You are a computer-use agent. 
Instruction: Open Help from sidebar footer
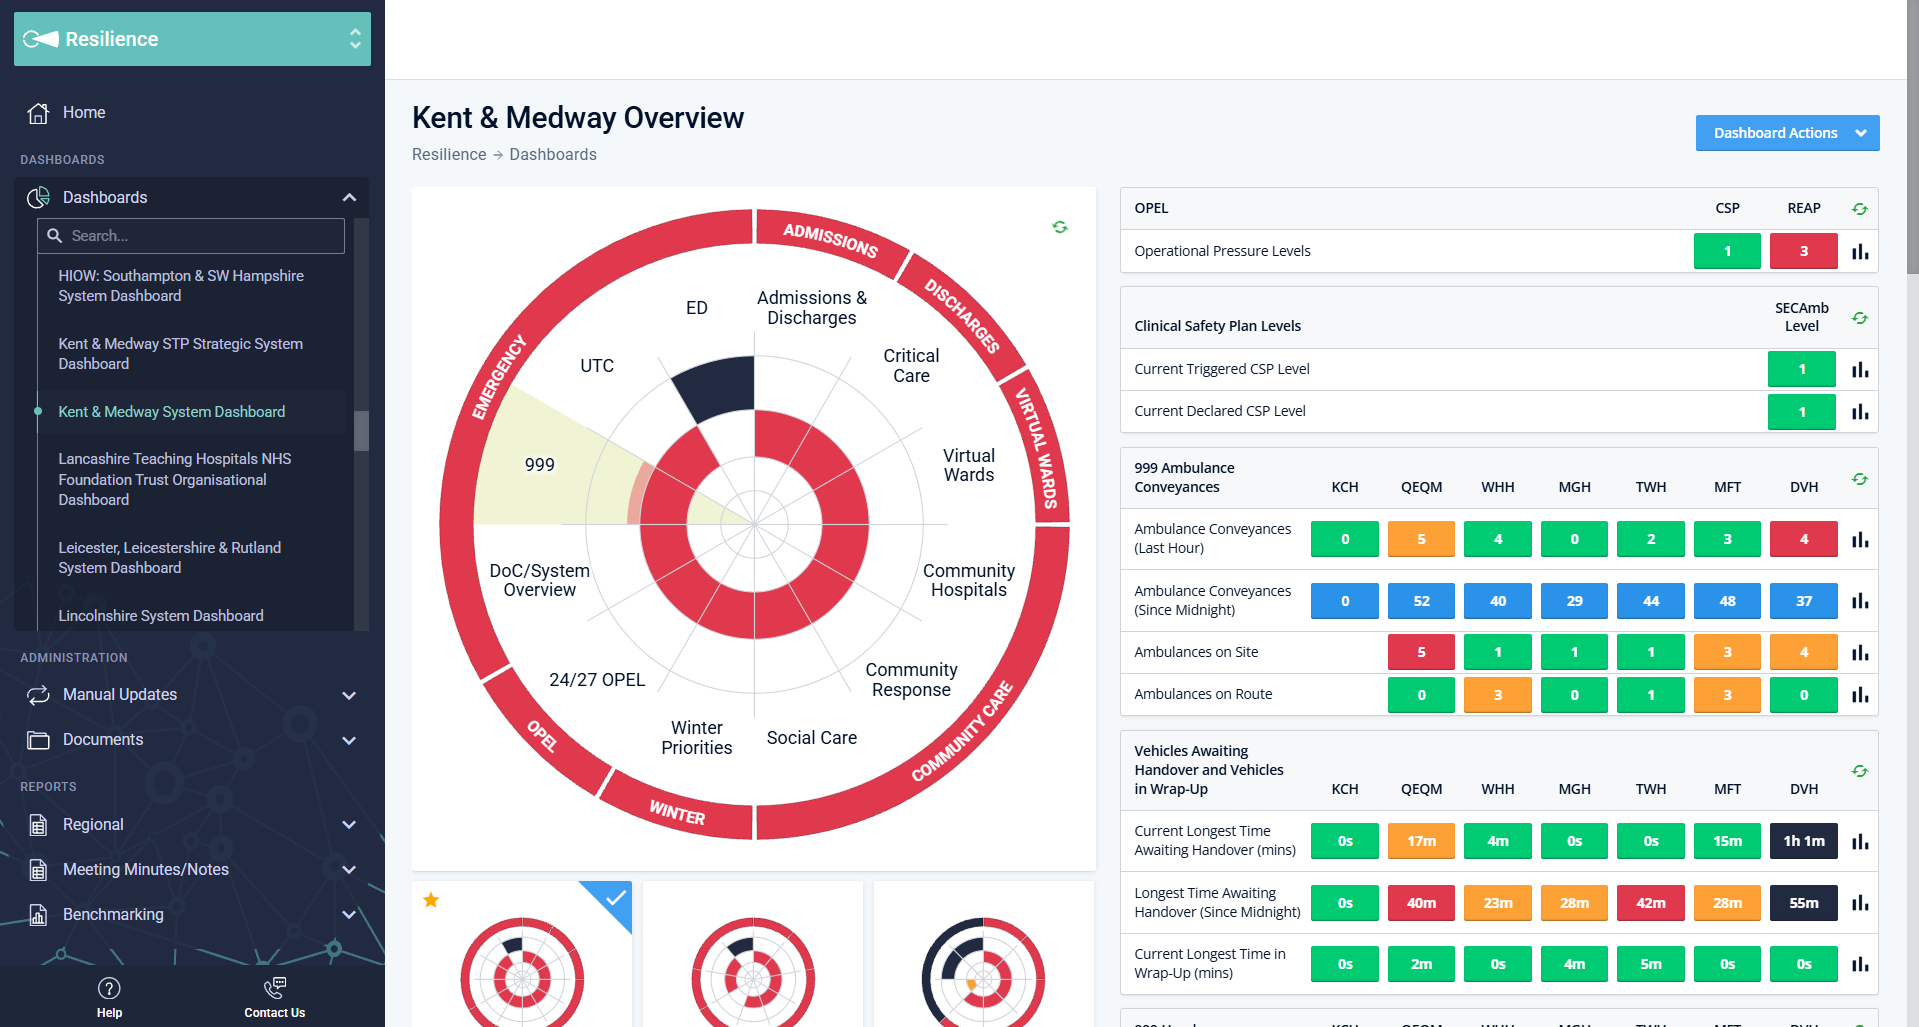(x=109, y=997)
